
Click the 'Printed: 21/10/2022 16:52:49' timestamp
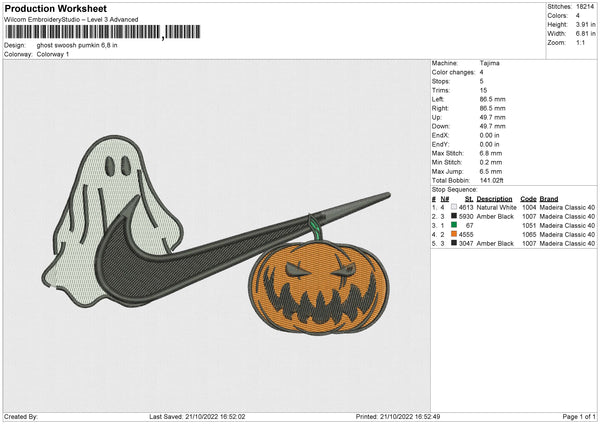click(x=398, y=416)
